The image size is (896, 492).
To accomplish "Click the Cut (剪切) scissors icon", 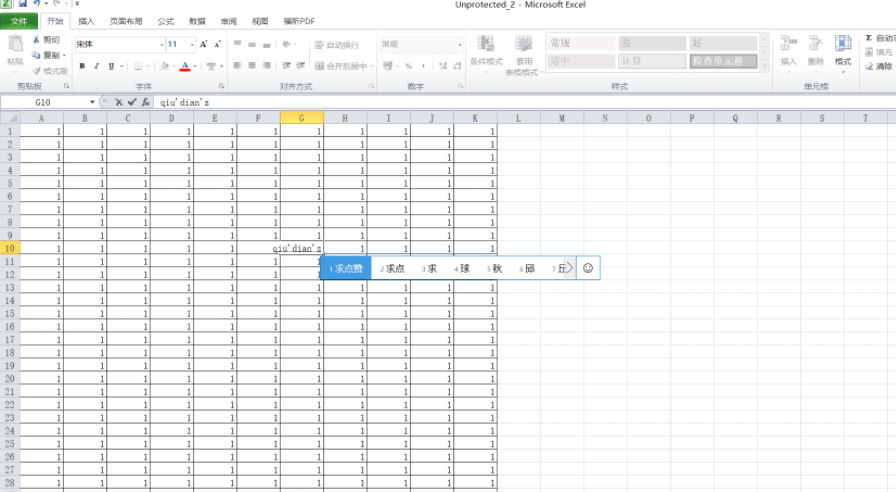I will pos(37,40).
